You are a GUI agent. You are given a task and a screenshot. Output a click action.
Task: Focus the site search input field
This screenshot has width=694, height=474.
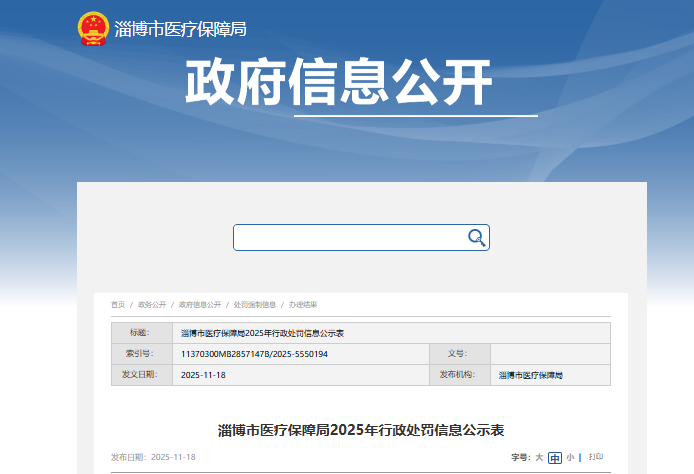361,238
